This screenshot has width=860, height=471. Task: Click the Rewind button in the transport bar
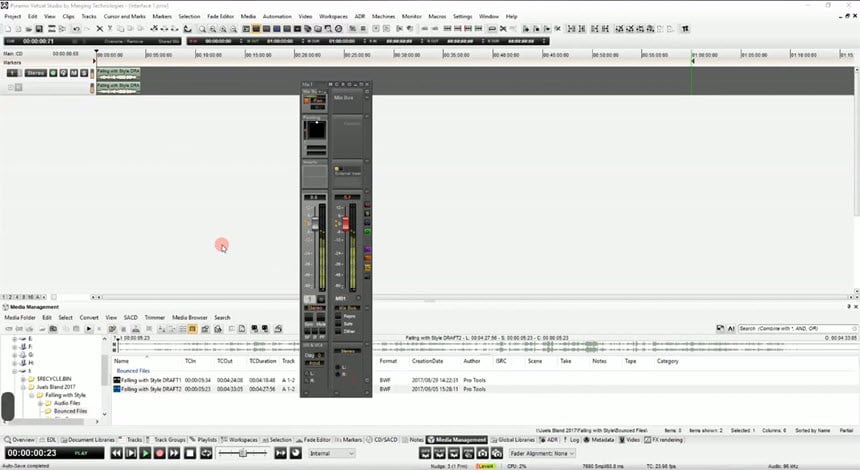pyautogui.click(x=116, y=453)
